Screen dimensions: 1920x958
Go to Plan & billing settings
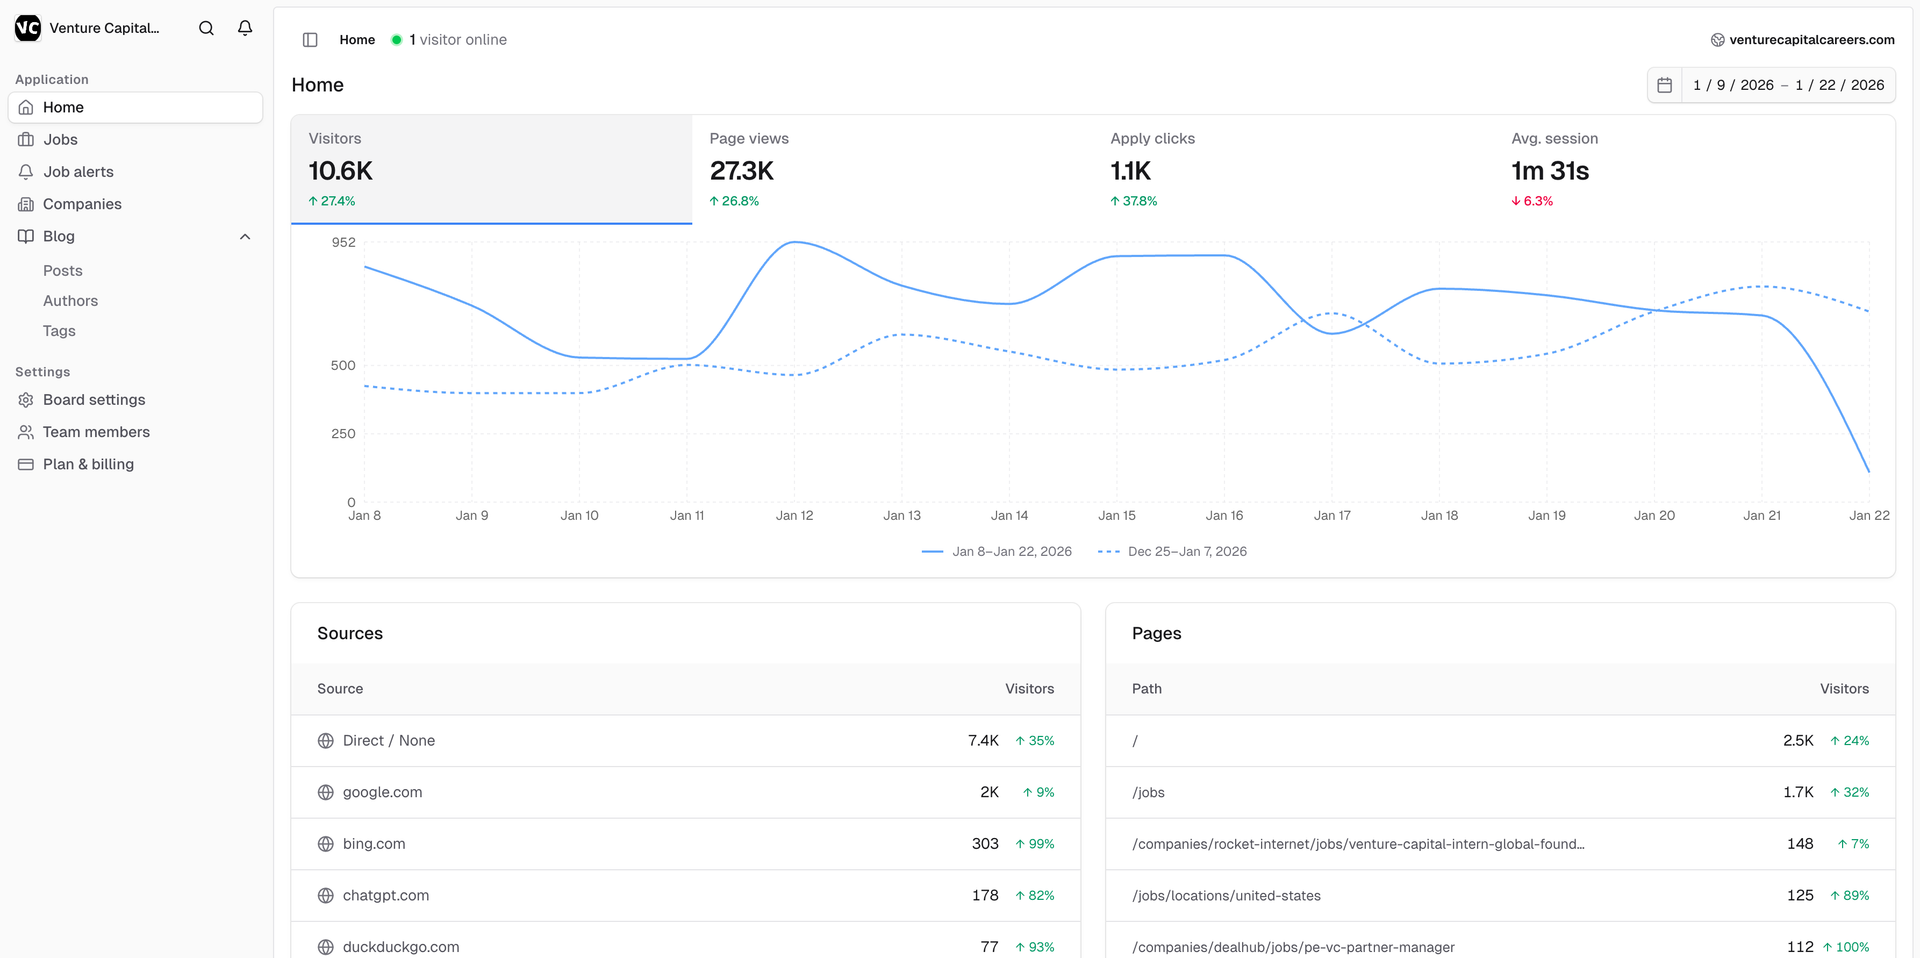click(x=88, y=464)
